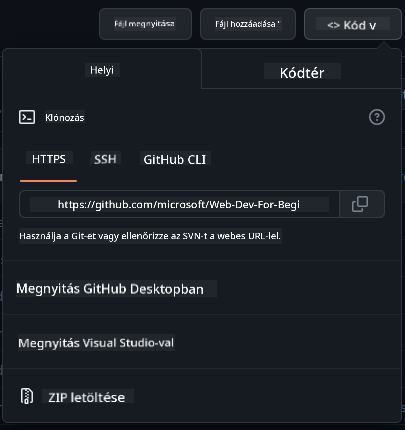Open the clone help question mark icon

377,117
